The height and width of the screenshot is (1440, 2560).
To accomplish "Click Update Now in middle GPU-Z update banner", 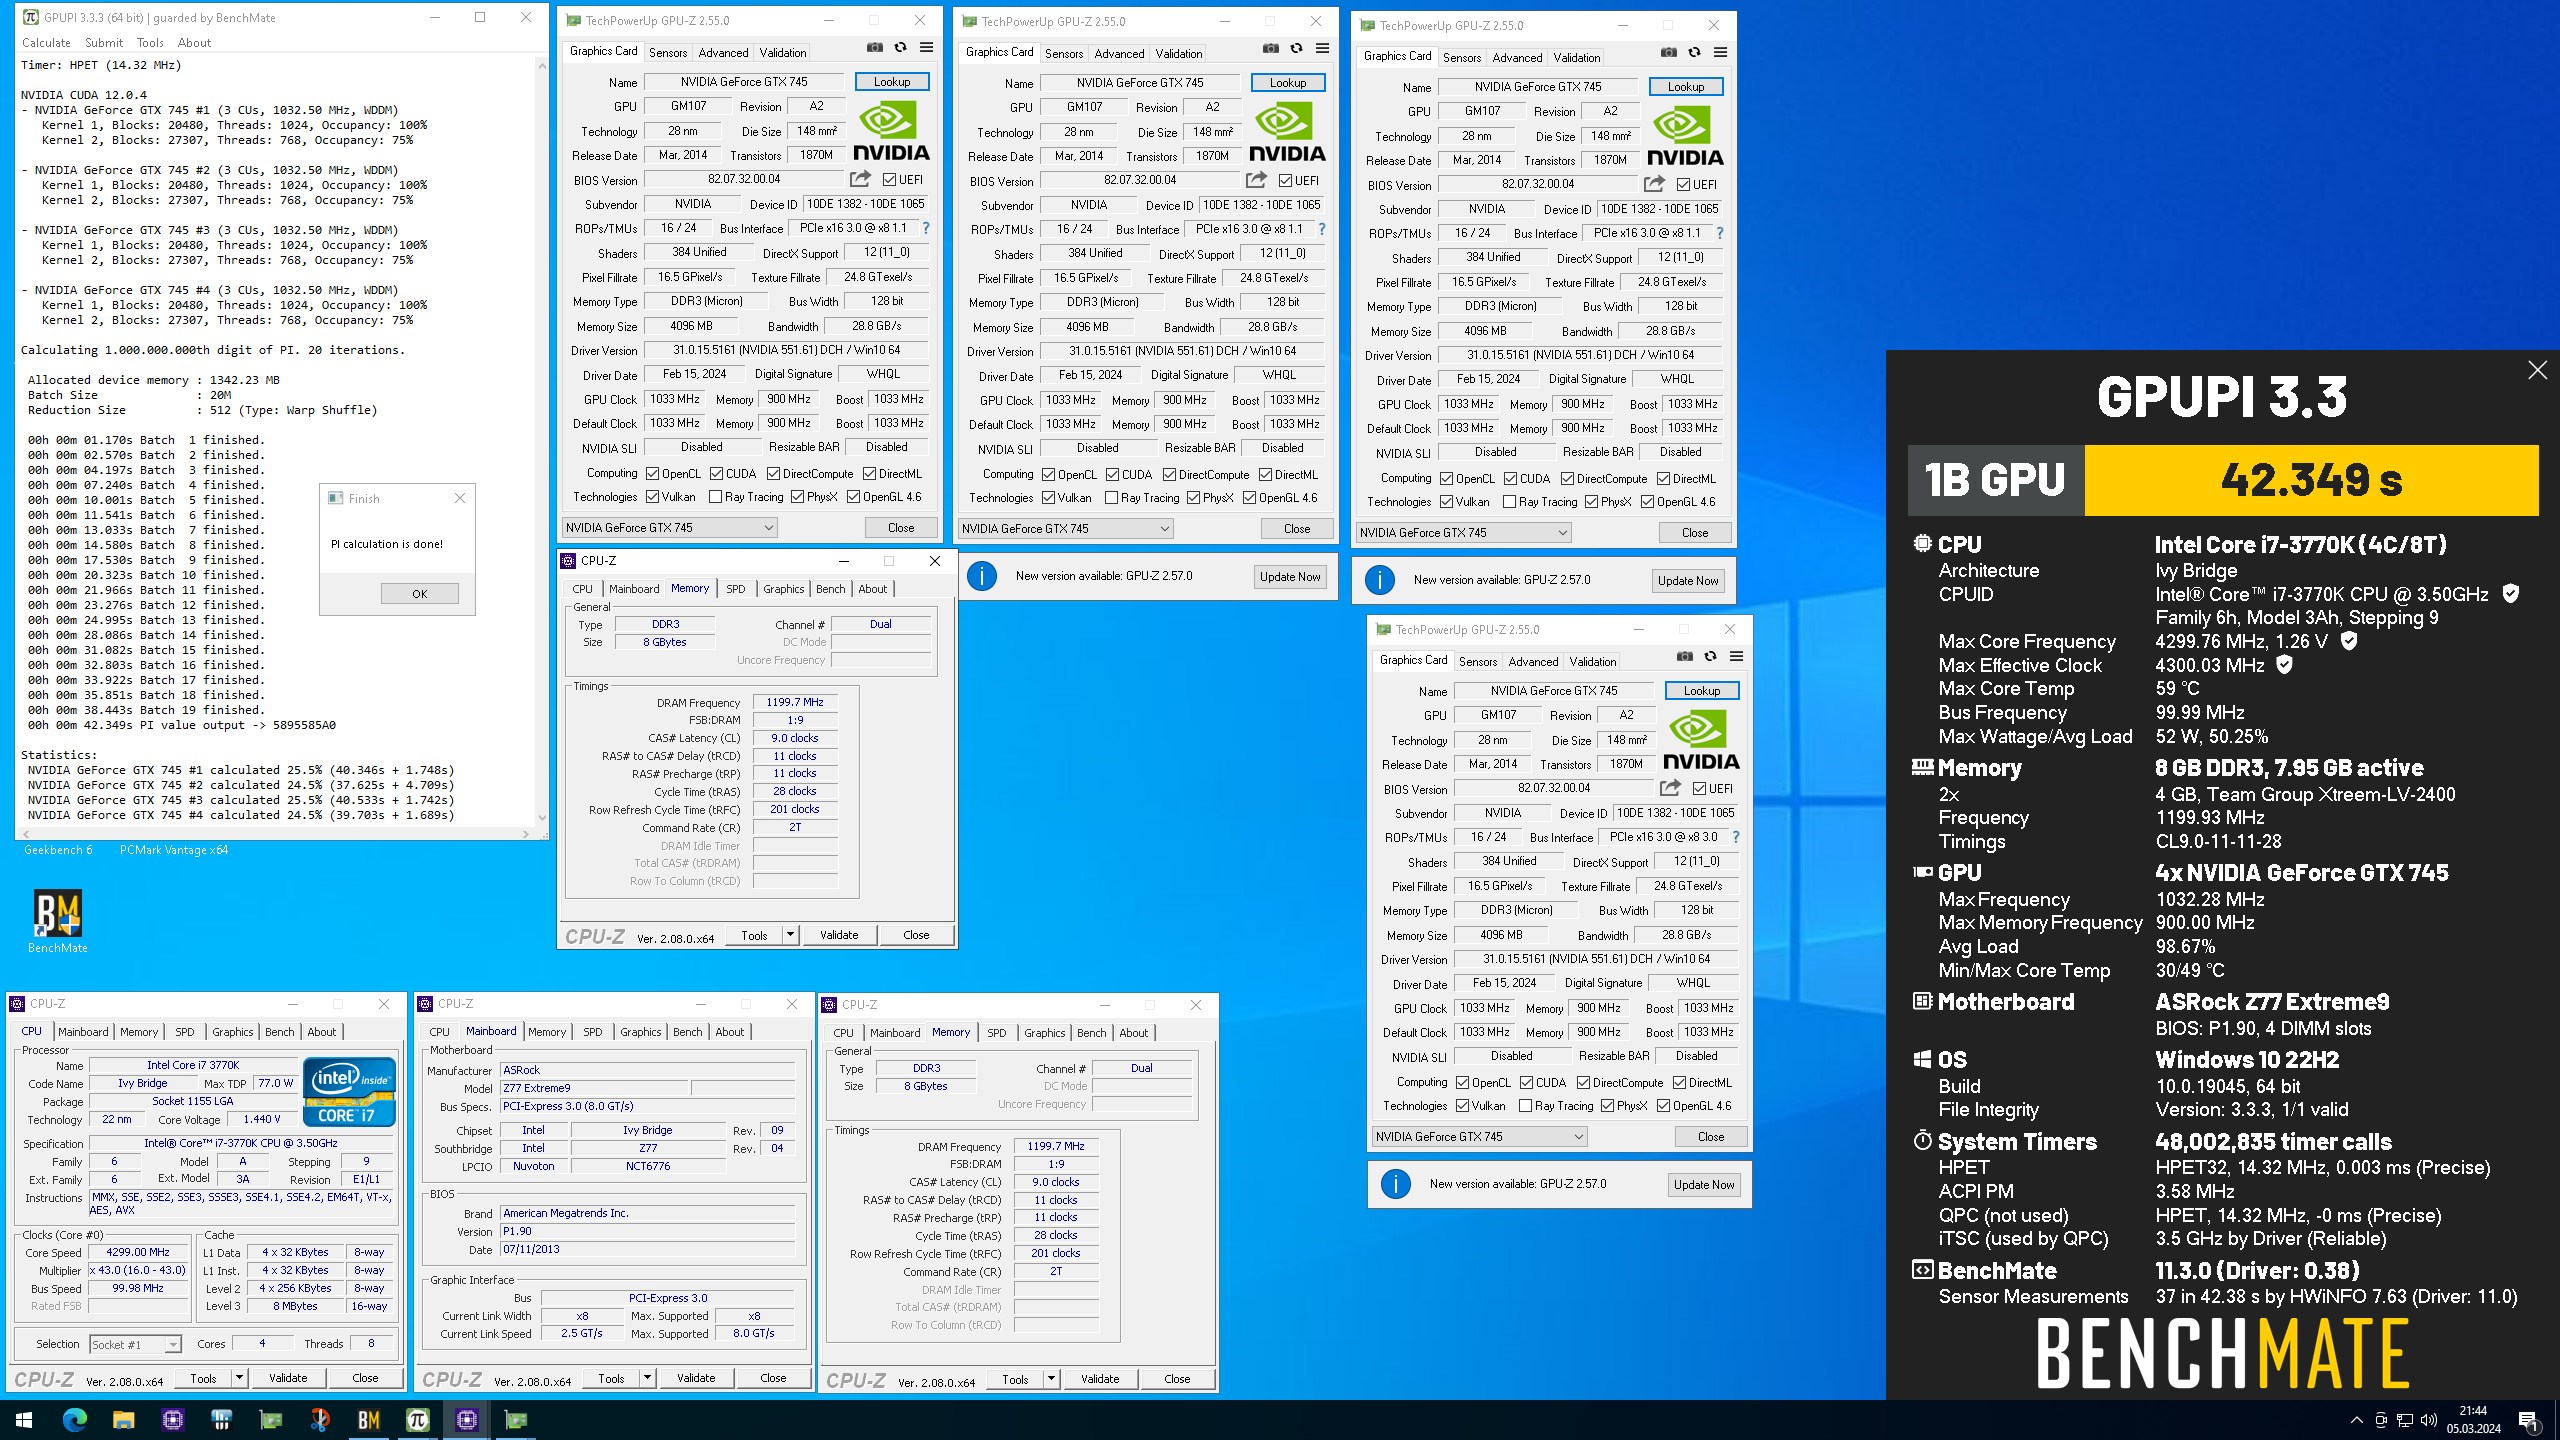I will click(x=1290, y=576).
